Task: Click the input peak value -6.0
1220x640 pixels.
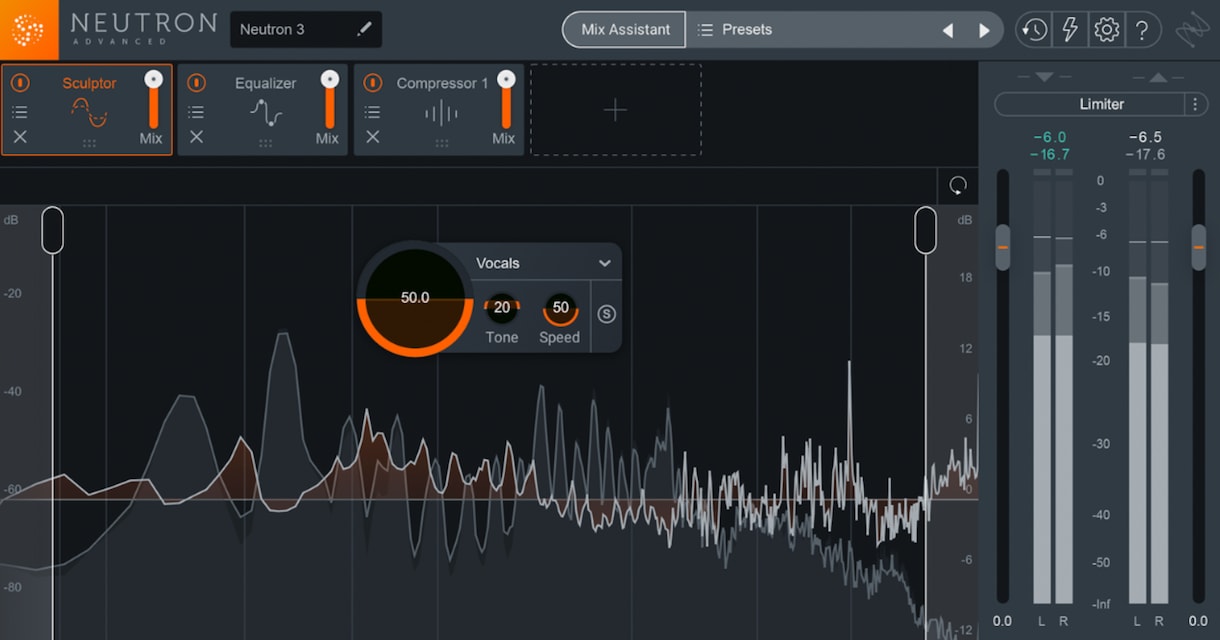Action: [x=1048, y=137]
